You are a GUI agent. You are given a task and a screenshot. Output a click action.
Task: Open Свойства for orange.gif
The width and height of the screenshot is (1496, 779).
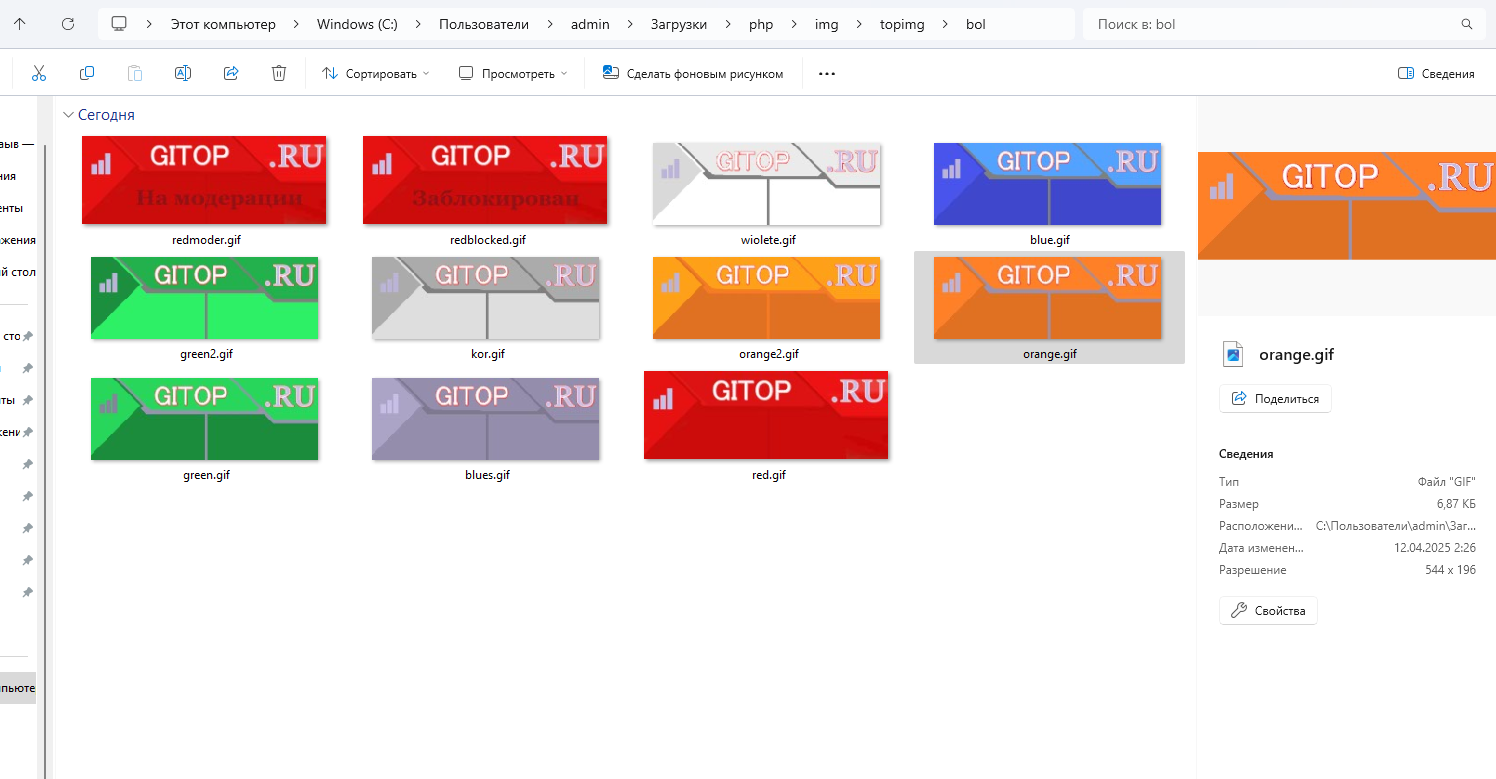tap(1268, 610)
